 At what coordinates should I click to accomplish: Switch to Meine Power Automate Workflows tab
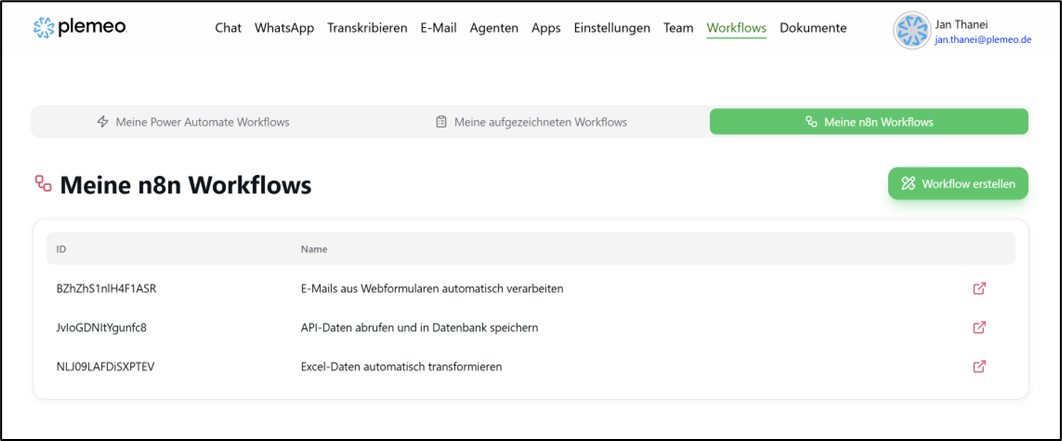coord(193,122)
